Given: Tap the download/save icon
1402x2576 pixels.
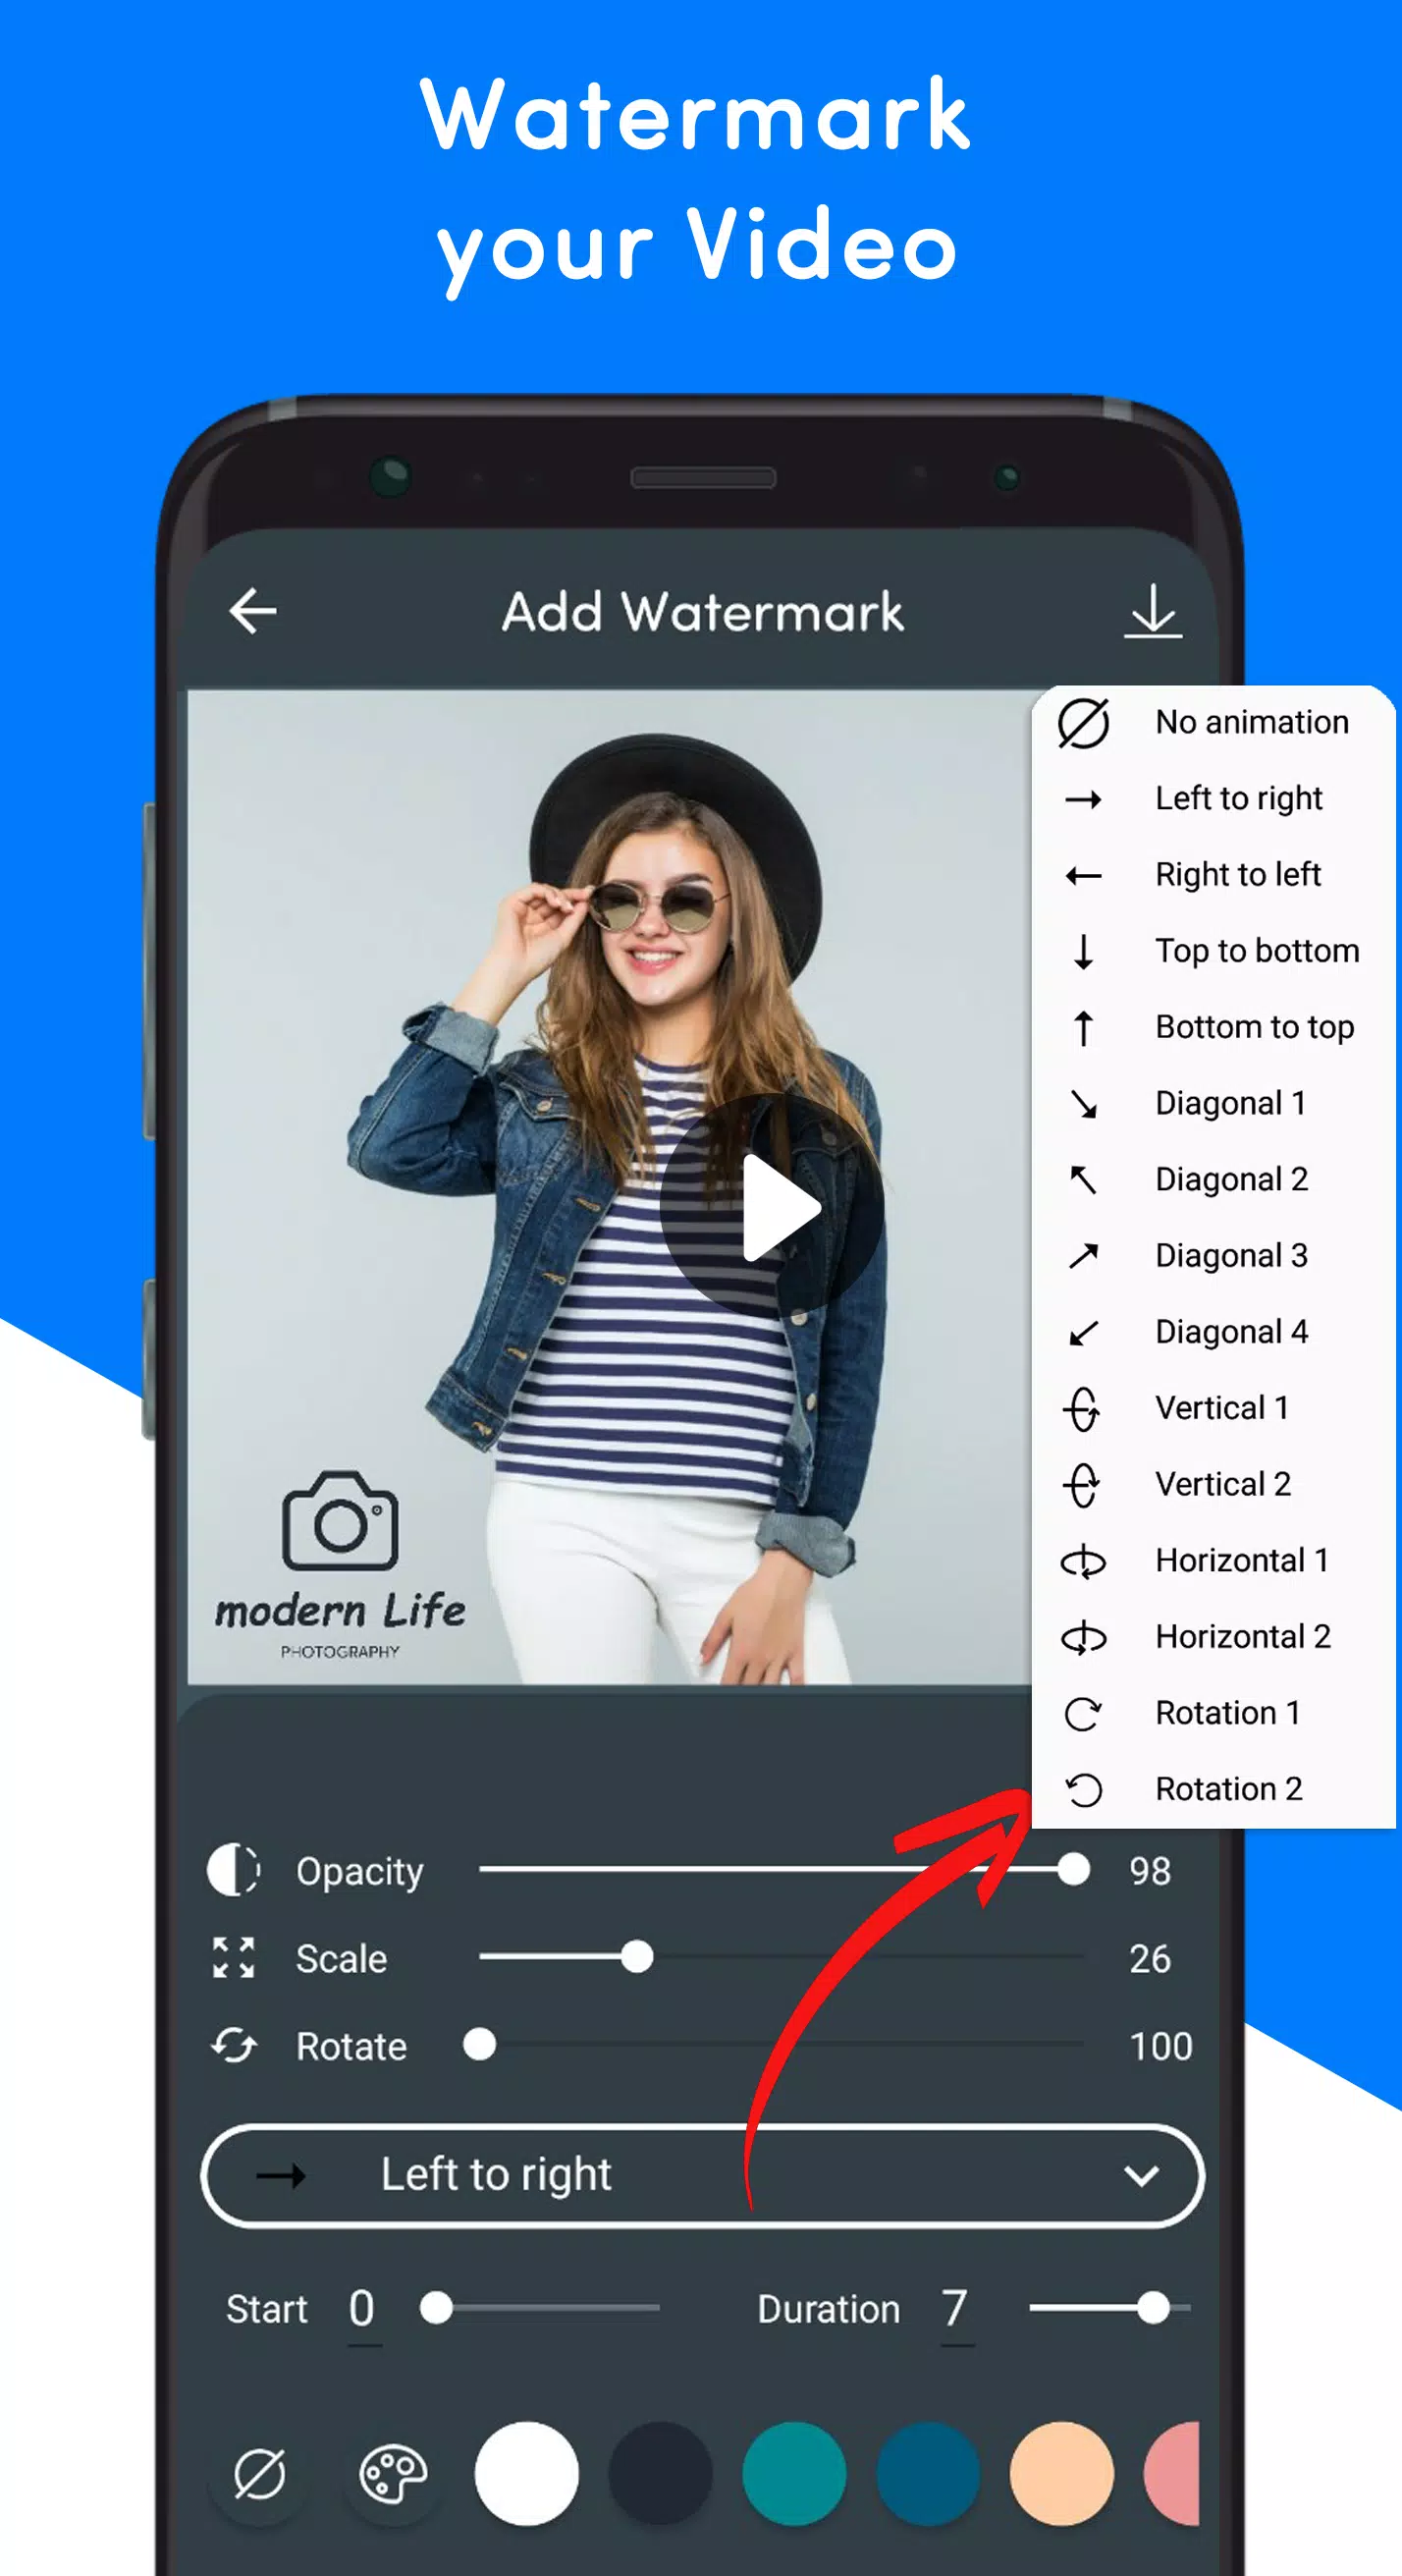Looking at the screenshot, I should (x=1153, y=611).
